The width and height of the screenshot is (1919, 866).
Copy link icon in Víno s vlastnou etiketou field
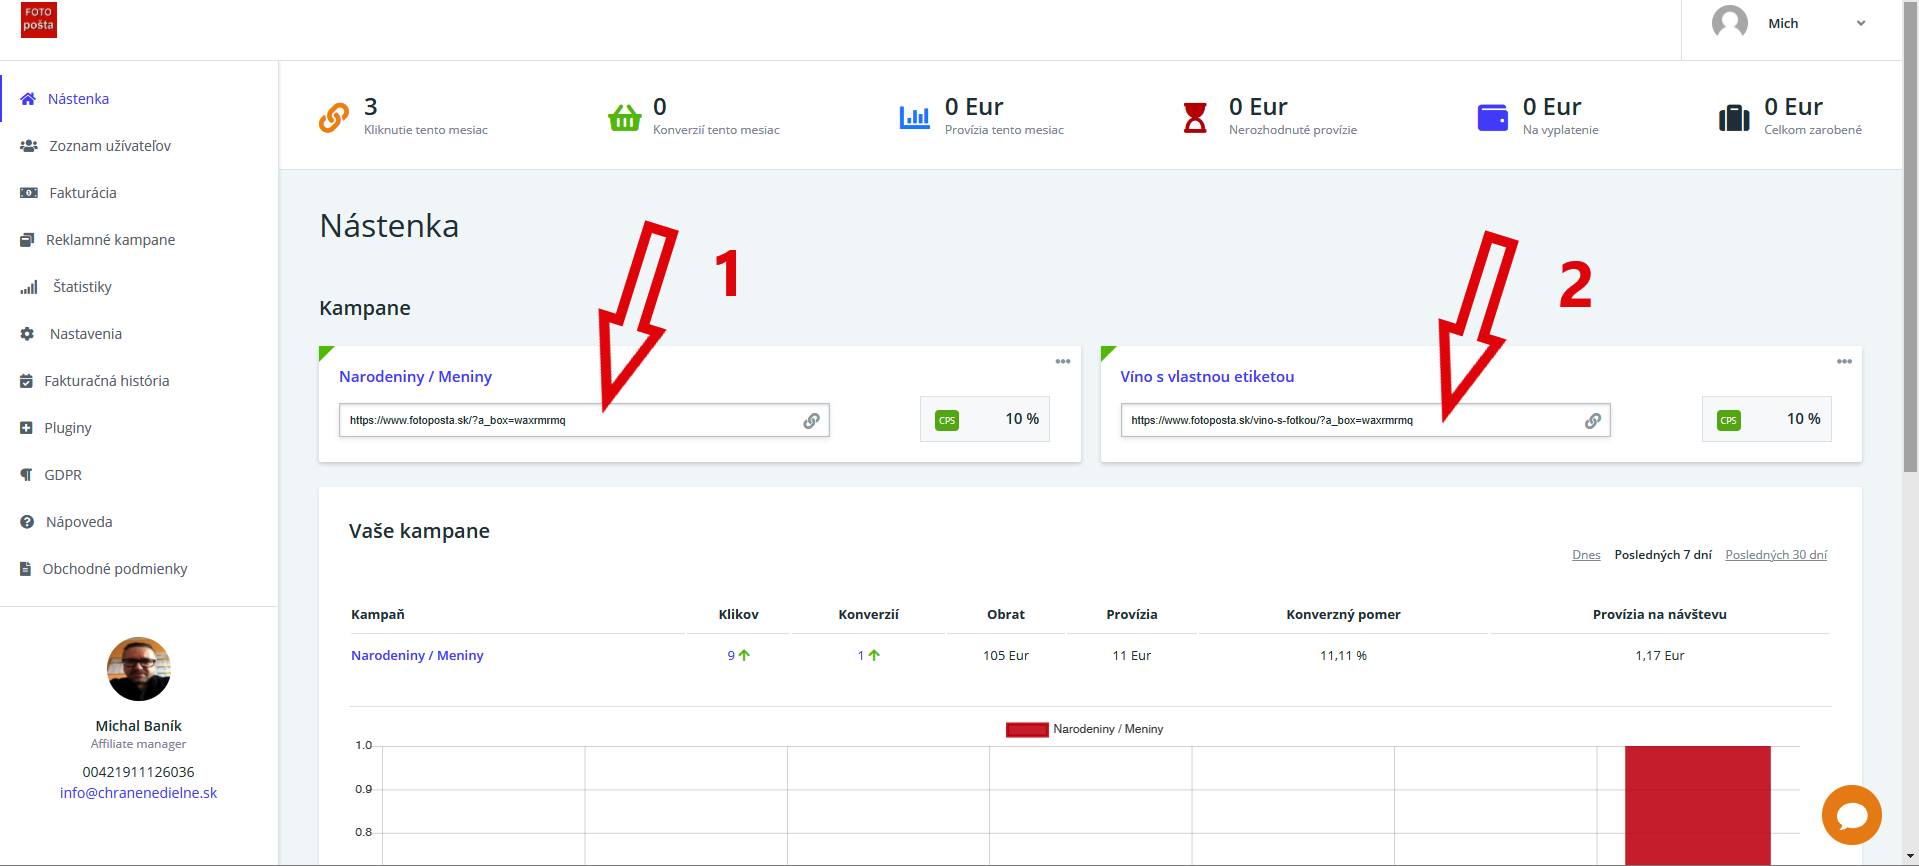[x=1592, y=421]
